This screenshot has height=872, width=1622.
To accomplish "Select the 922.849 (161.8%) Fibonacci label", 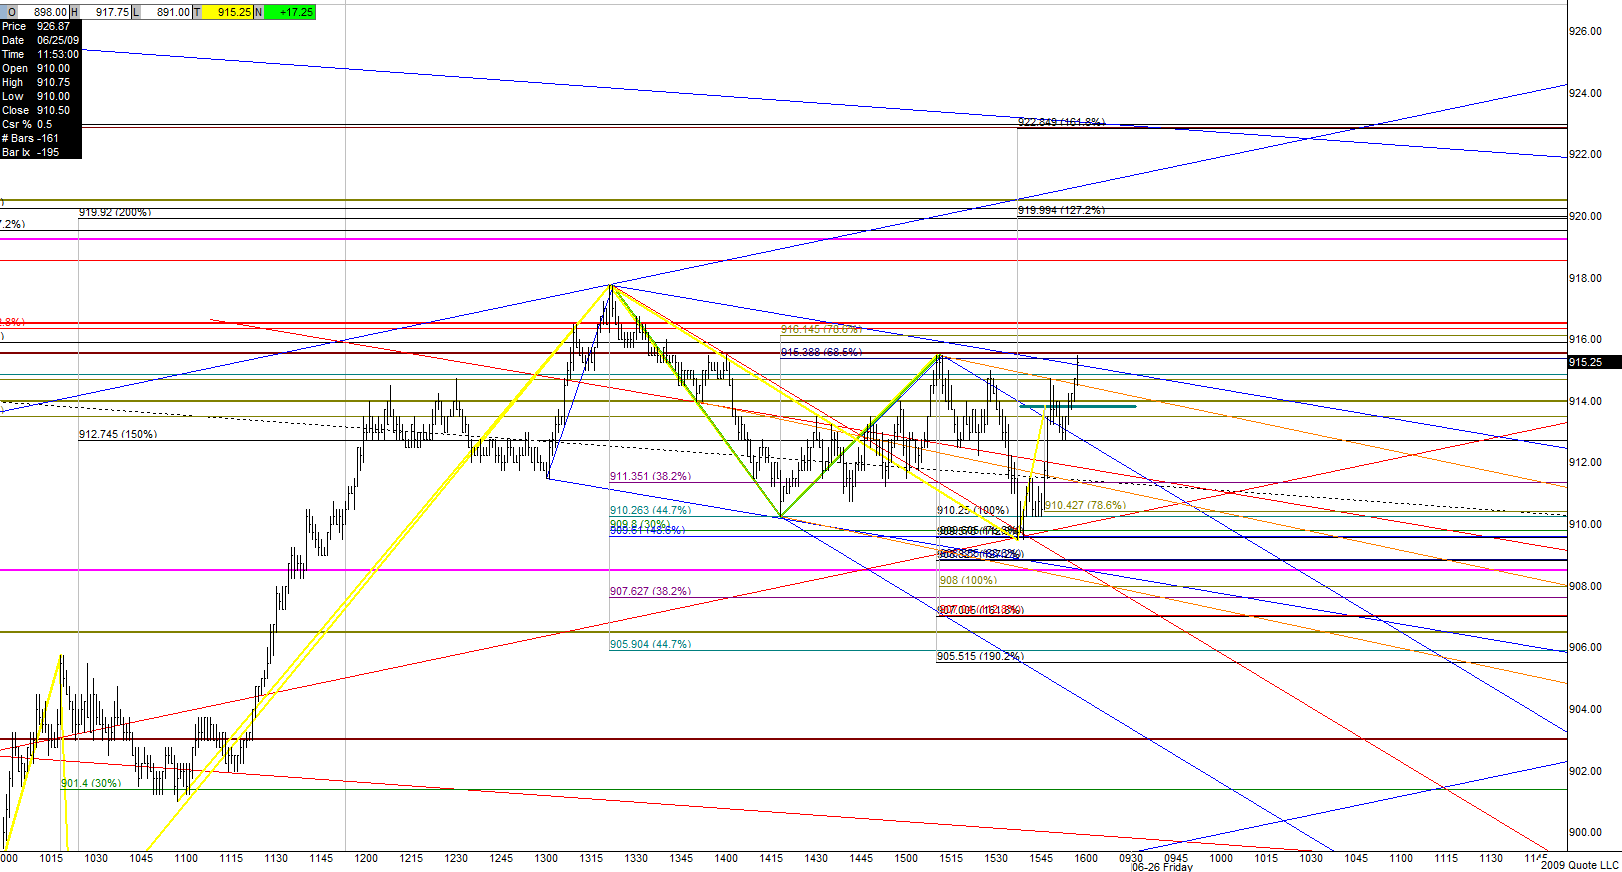I will (x=1061, y=122).
